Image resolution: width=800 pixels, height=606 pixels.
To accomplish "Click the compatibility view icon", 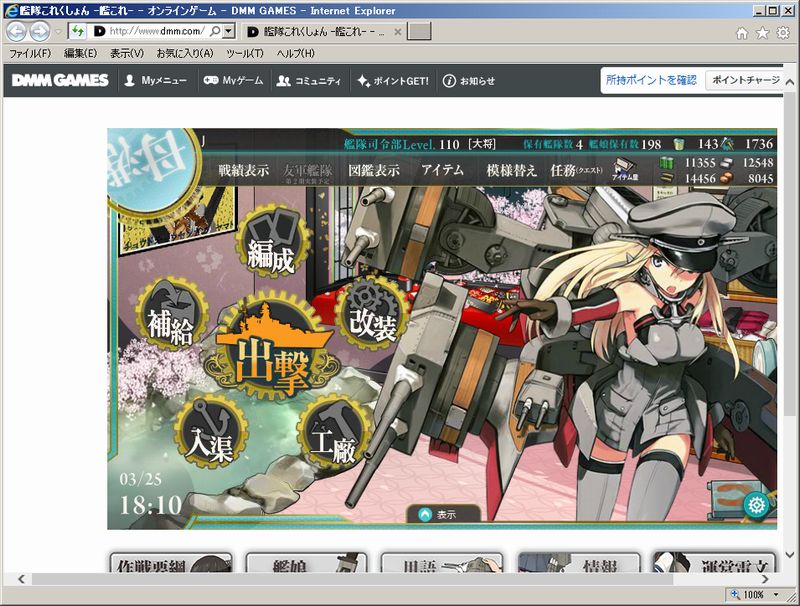I will 78,31.
